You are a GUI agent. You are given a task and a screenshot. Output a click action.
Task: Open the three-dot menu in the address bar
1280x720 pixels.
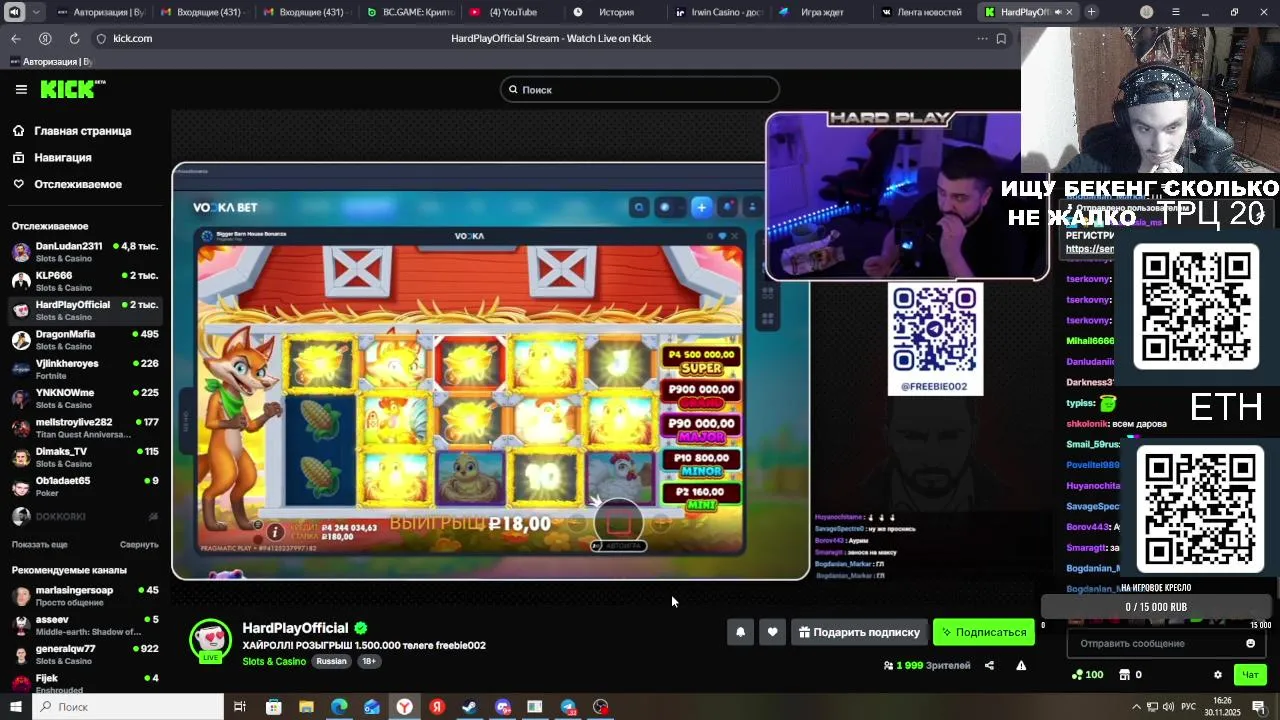click(x=982, y=38)
